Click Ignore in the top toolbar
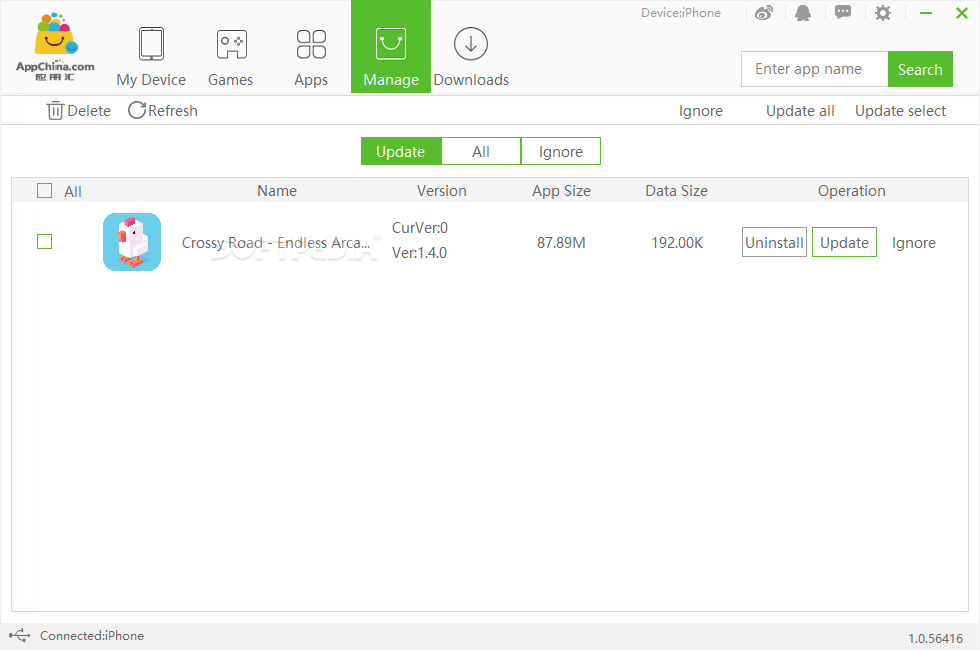The image size is (980, 650). (x=701, y=111)
